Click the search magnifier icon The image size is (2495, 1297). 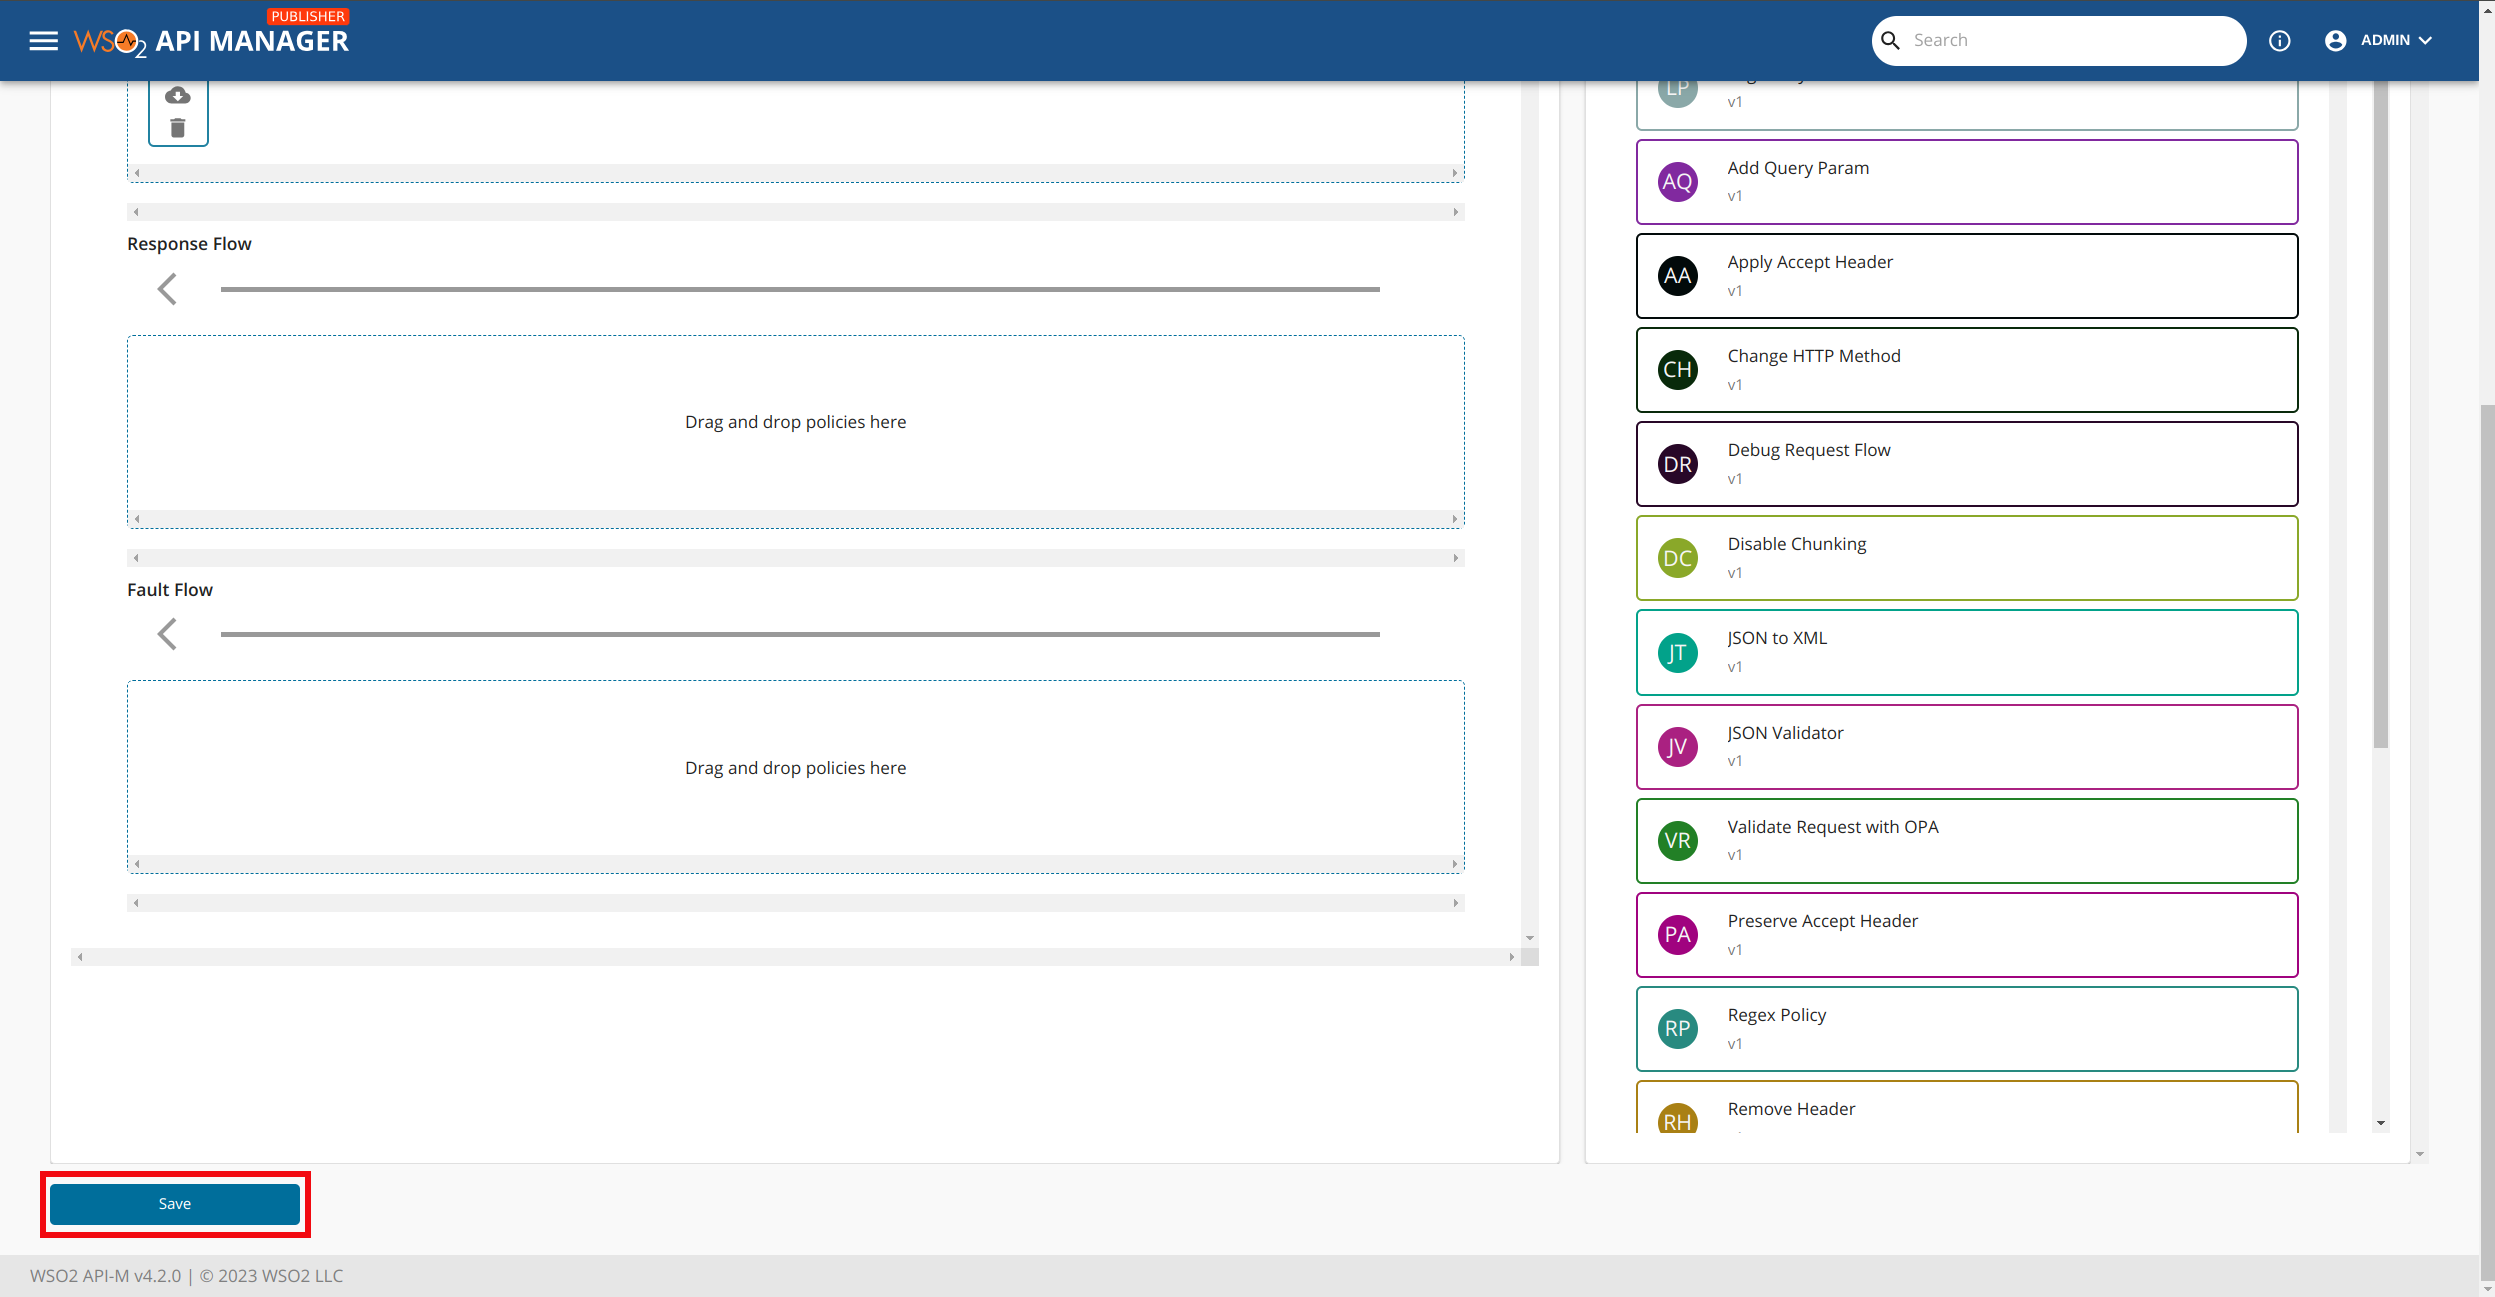click(x=1890, y=40)
